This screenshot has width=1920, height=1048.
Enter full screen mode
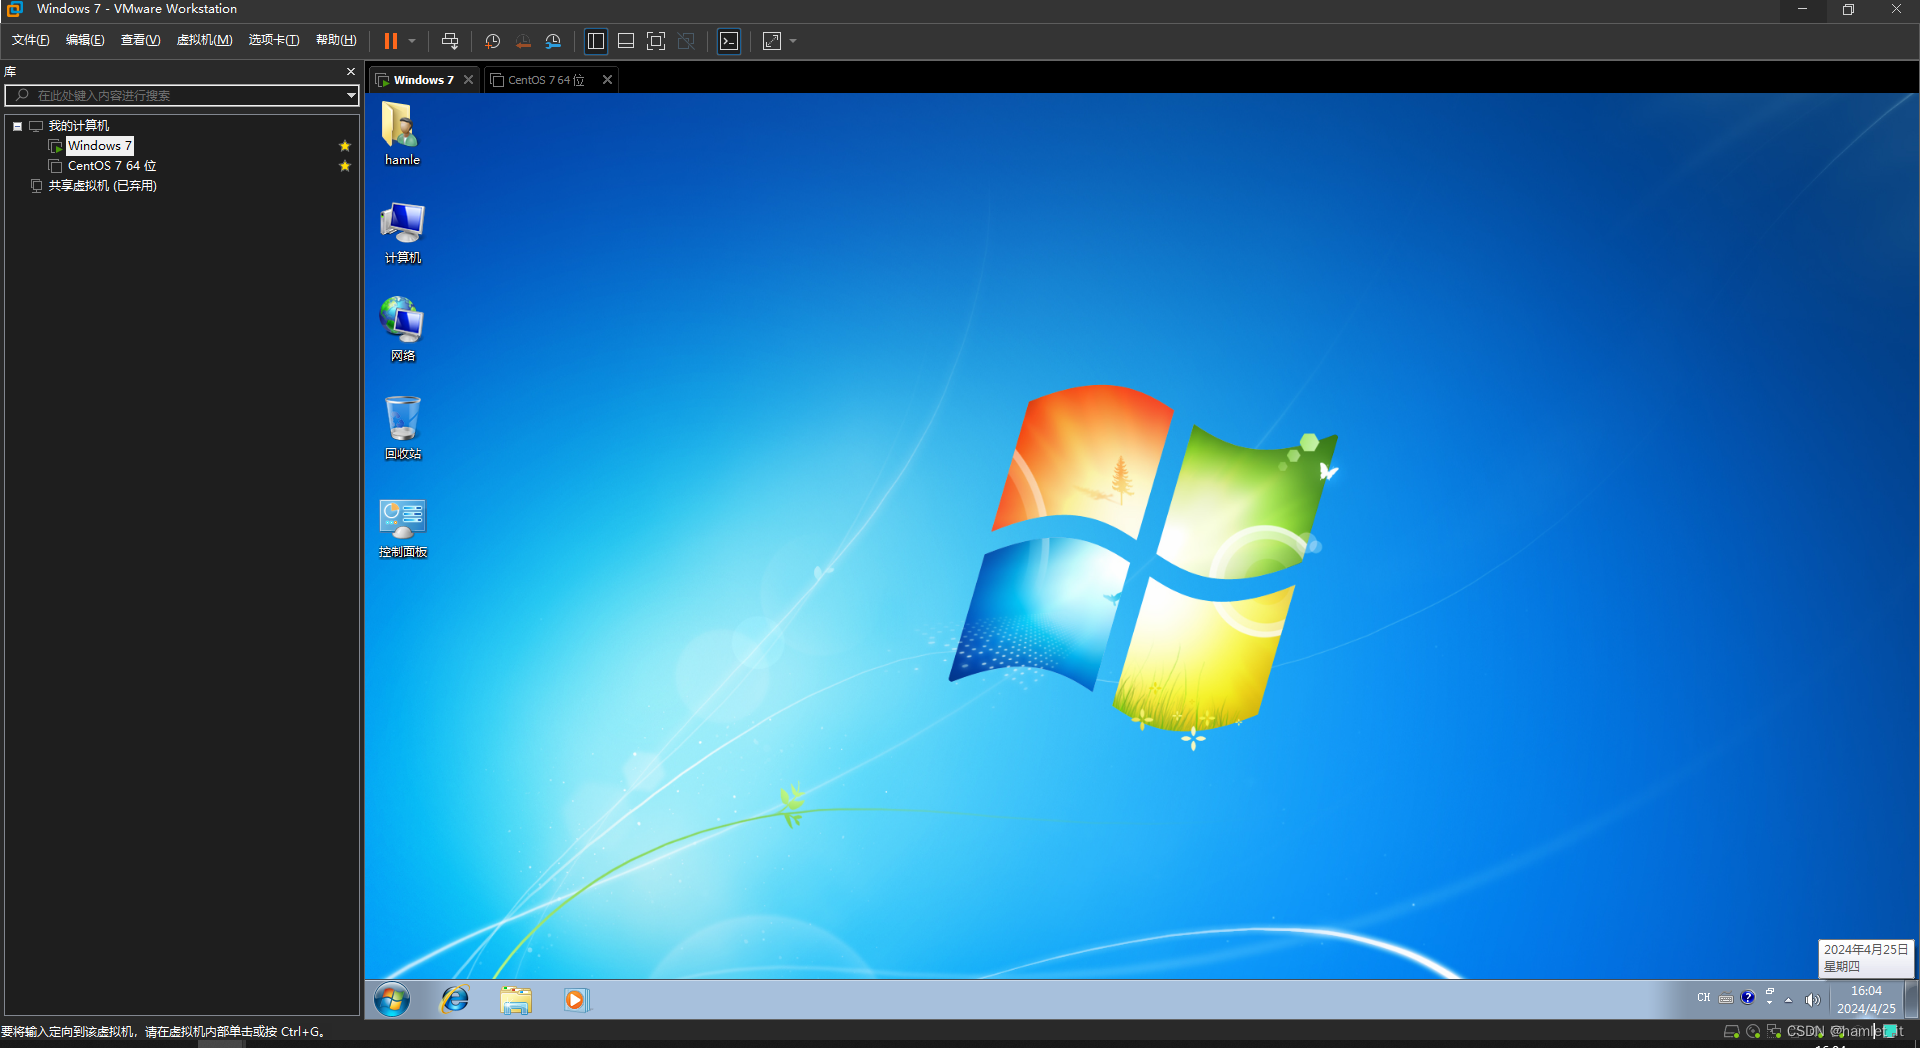tap(656, 41)
